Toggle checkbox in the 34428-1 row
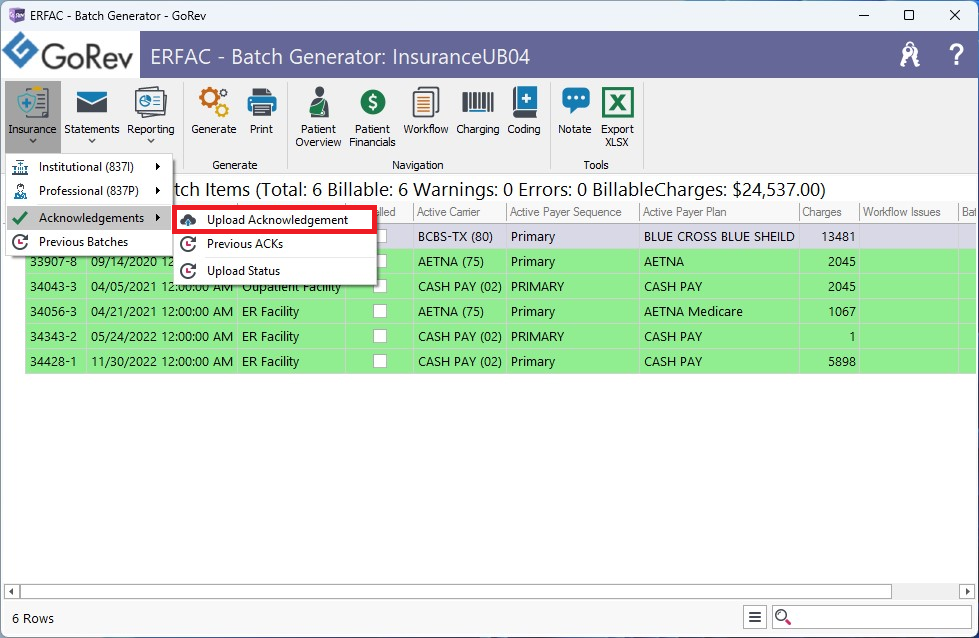Image resolution: width=979 pixels, height=638 pixels. pos(380,361)
